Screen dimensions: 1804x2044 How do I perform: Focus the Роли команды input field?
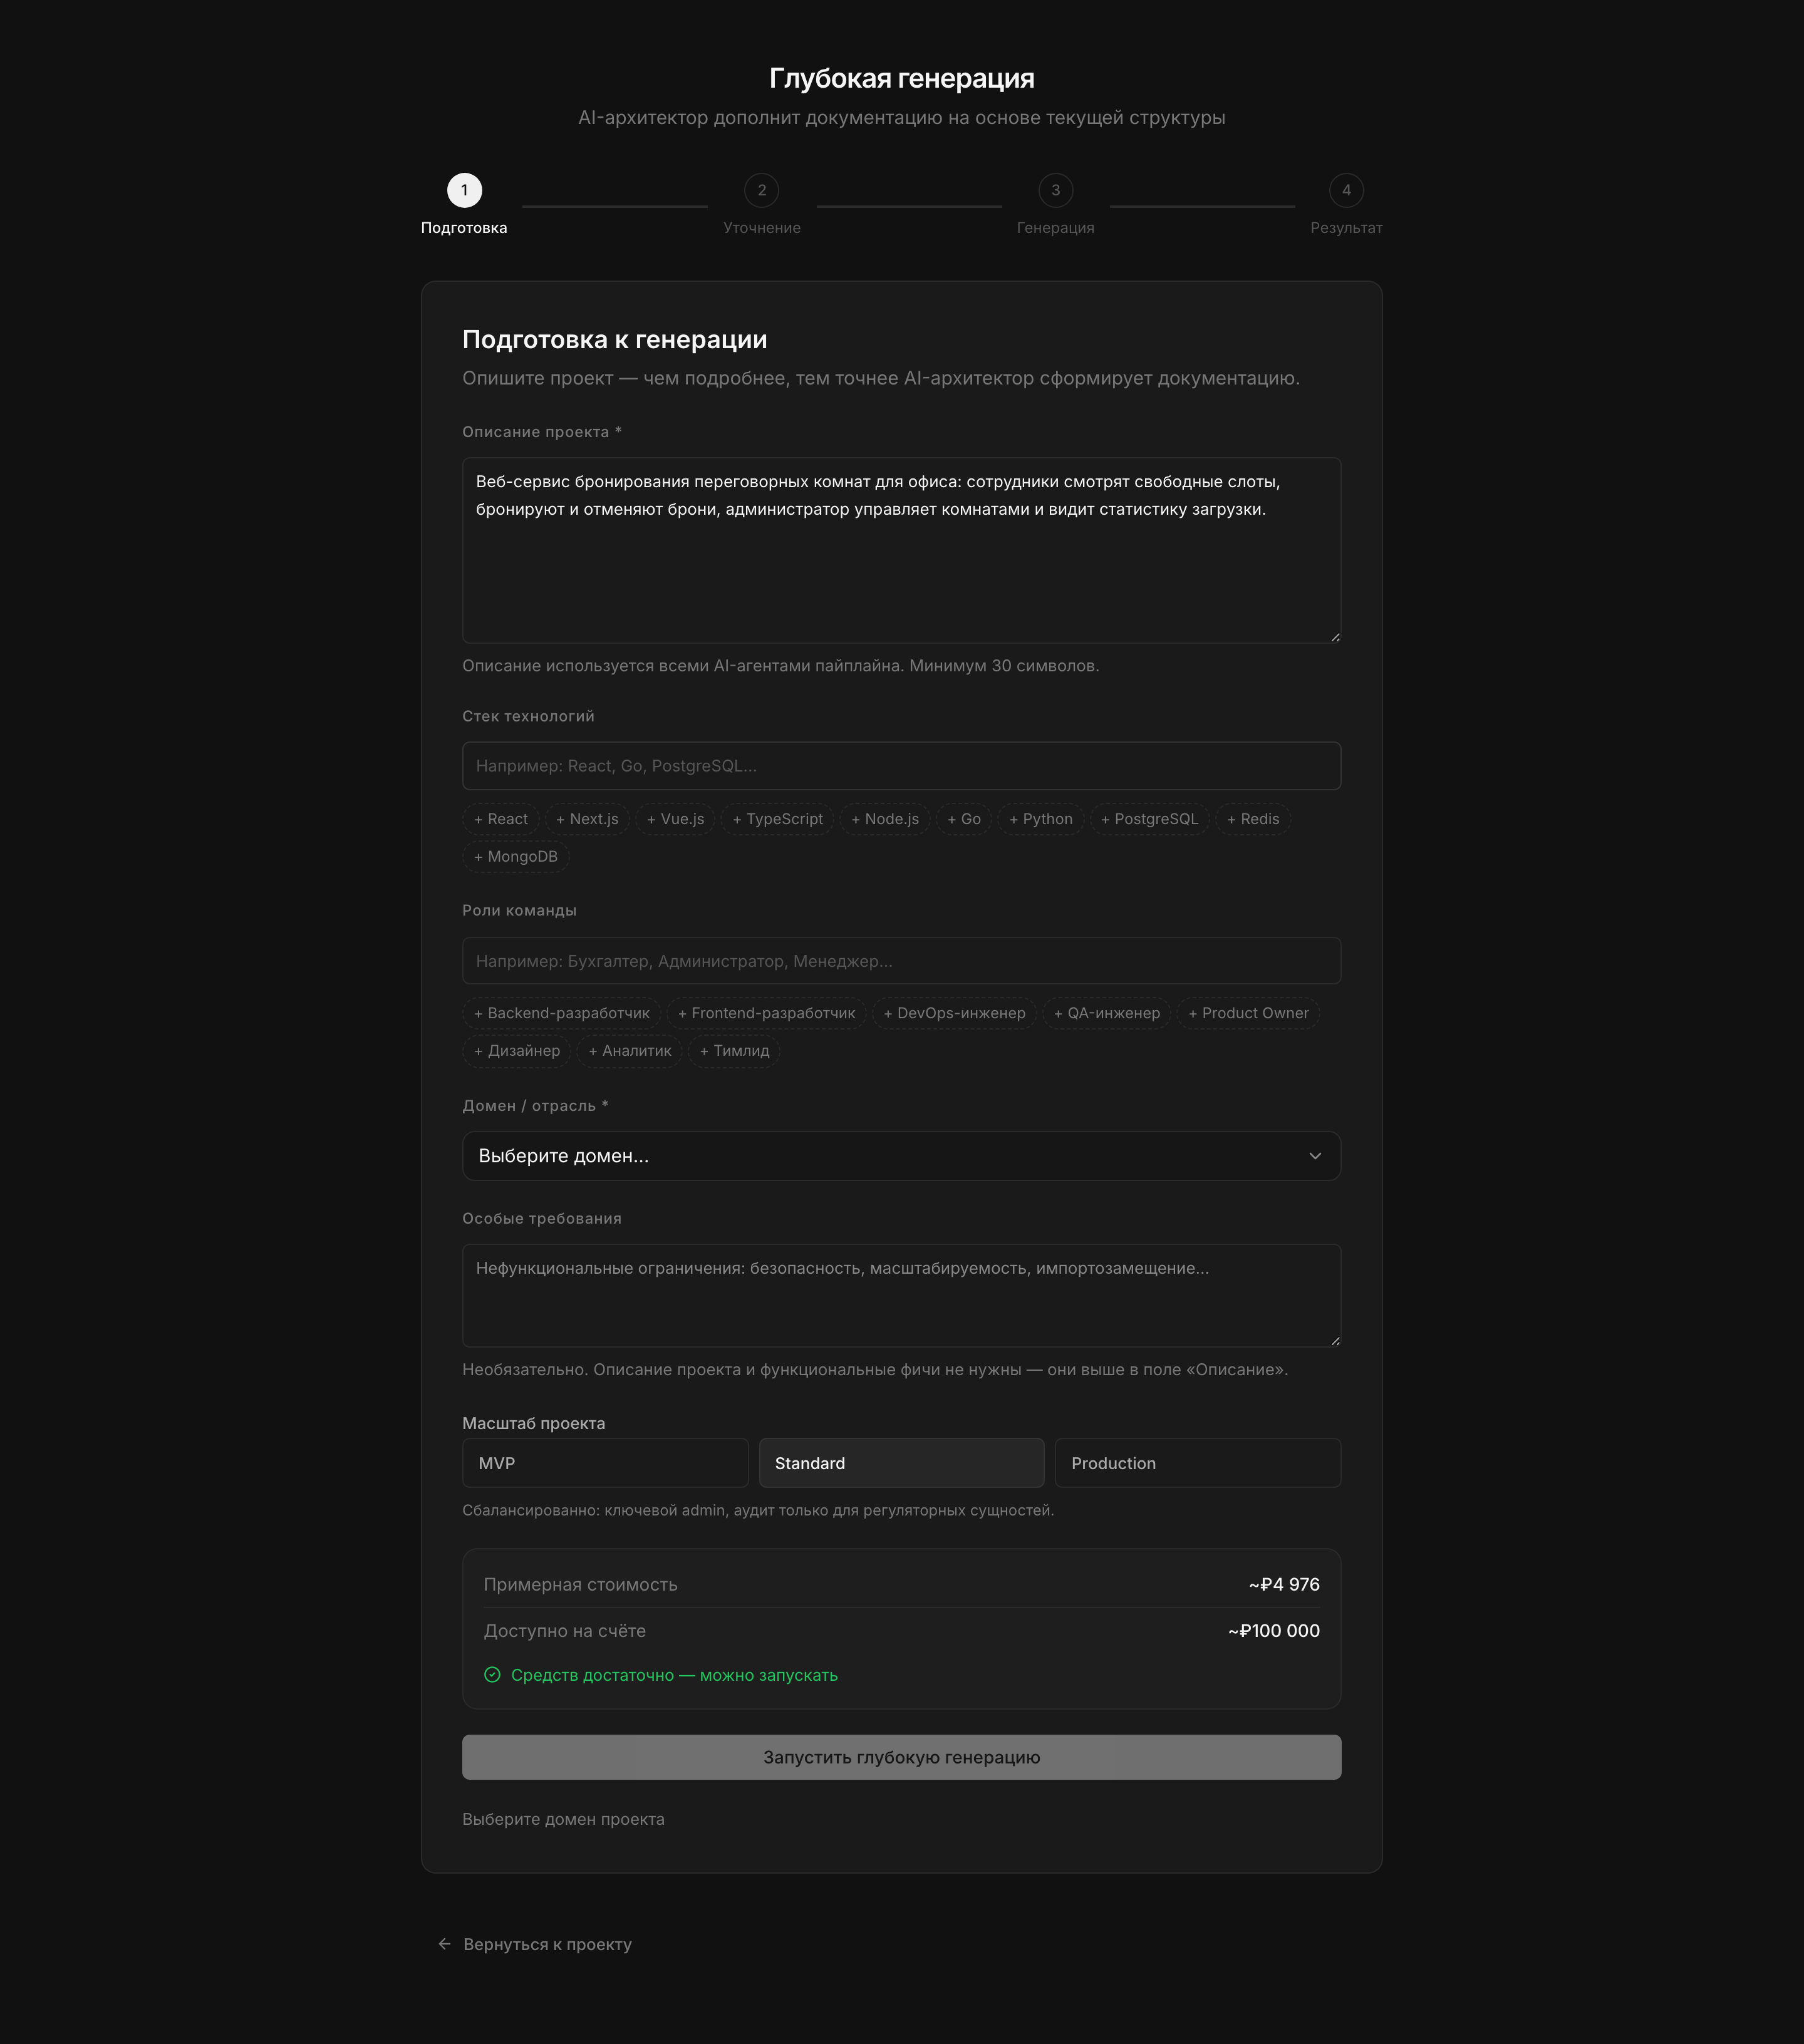point(901,961)
